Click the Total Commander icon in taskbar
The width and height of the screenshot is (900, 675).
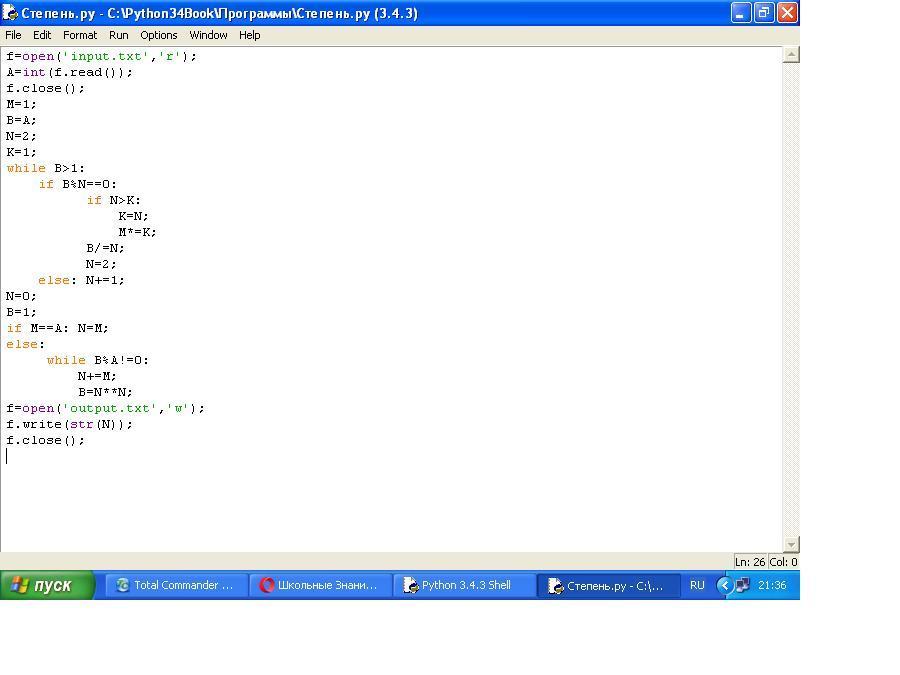[122, 585]
